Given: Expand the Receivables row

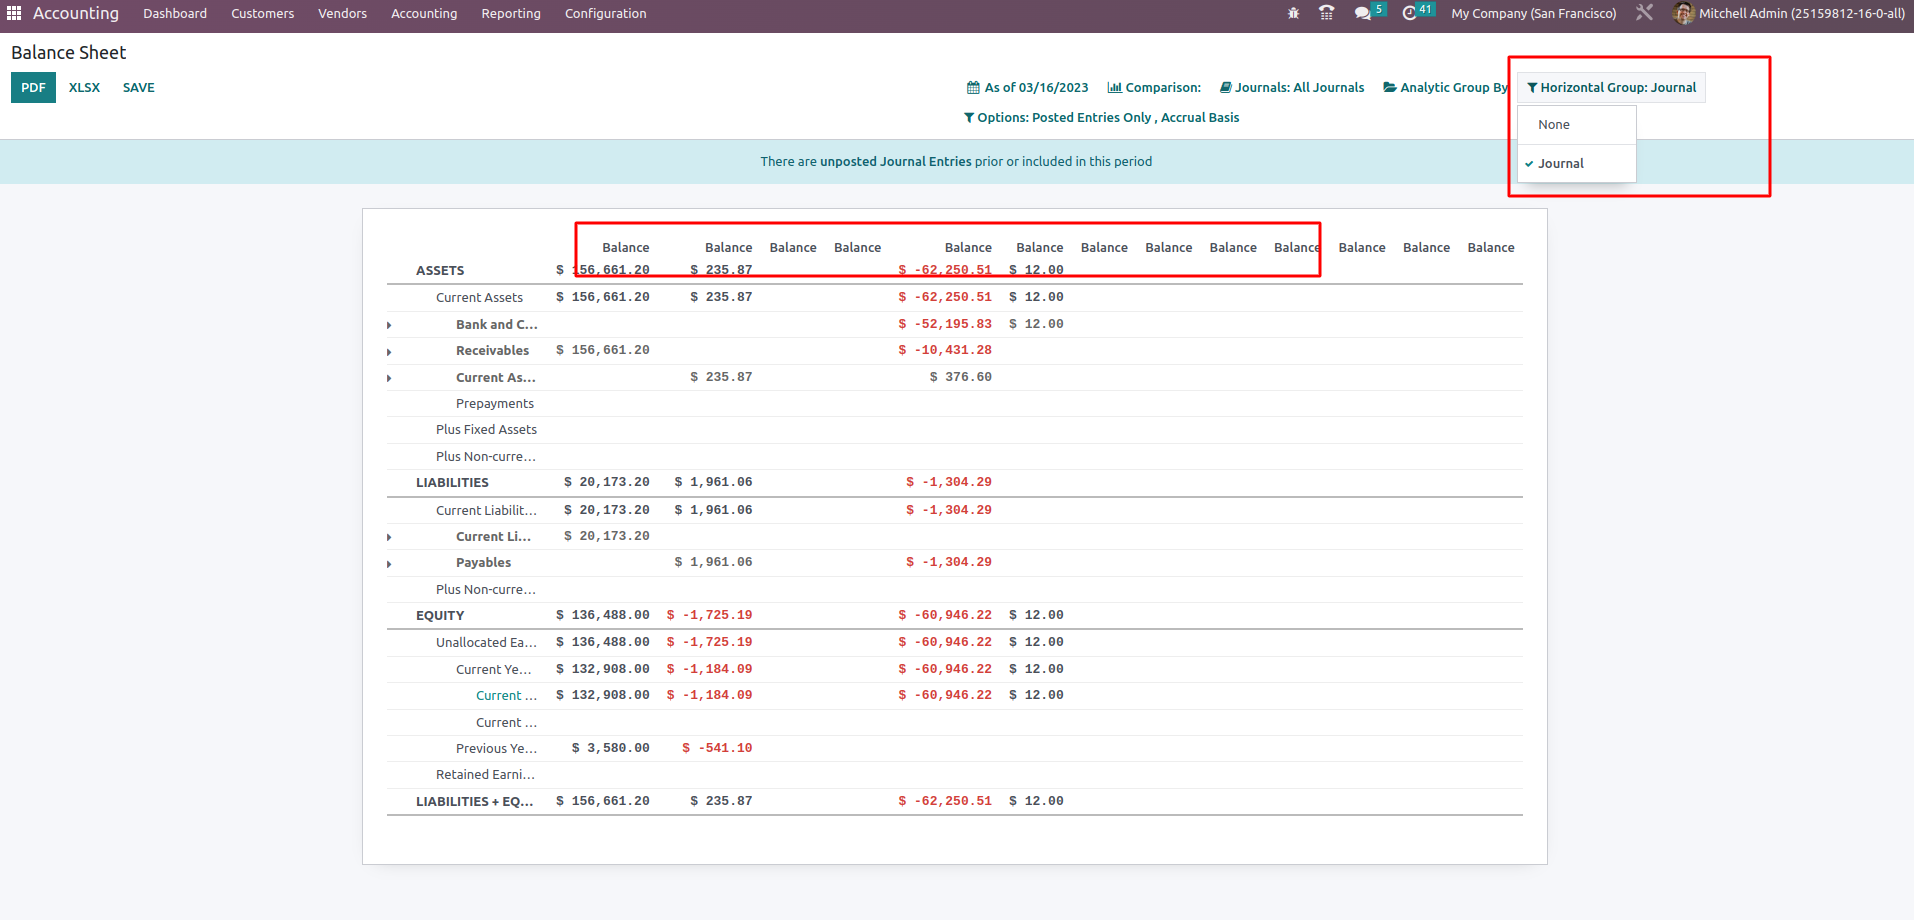Looking at the screenshot, I should (x=389, y=351).
